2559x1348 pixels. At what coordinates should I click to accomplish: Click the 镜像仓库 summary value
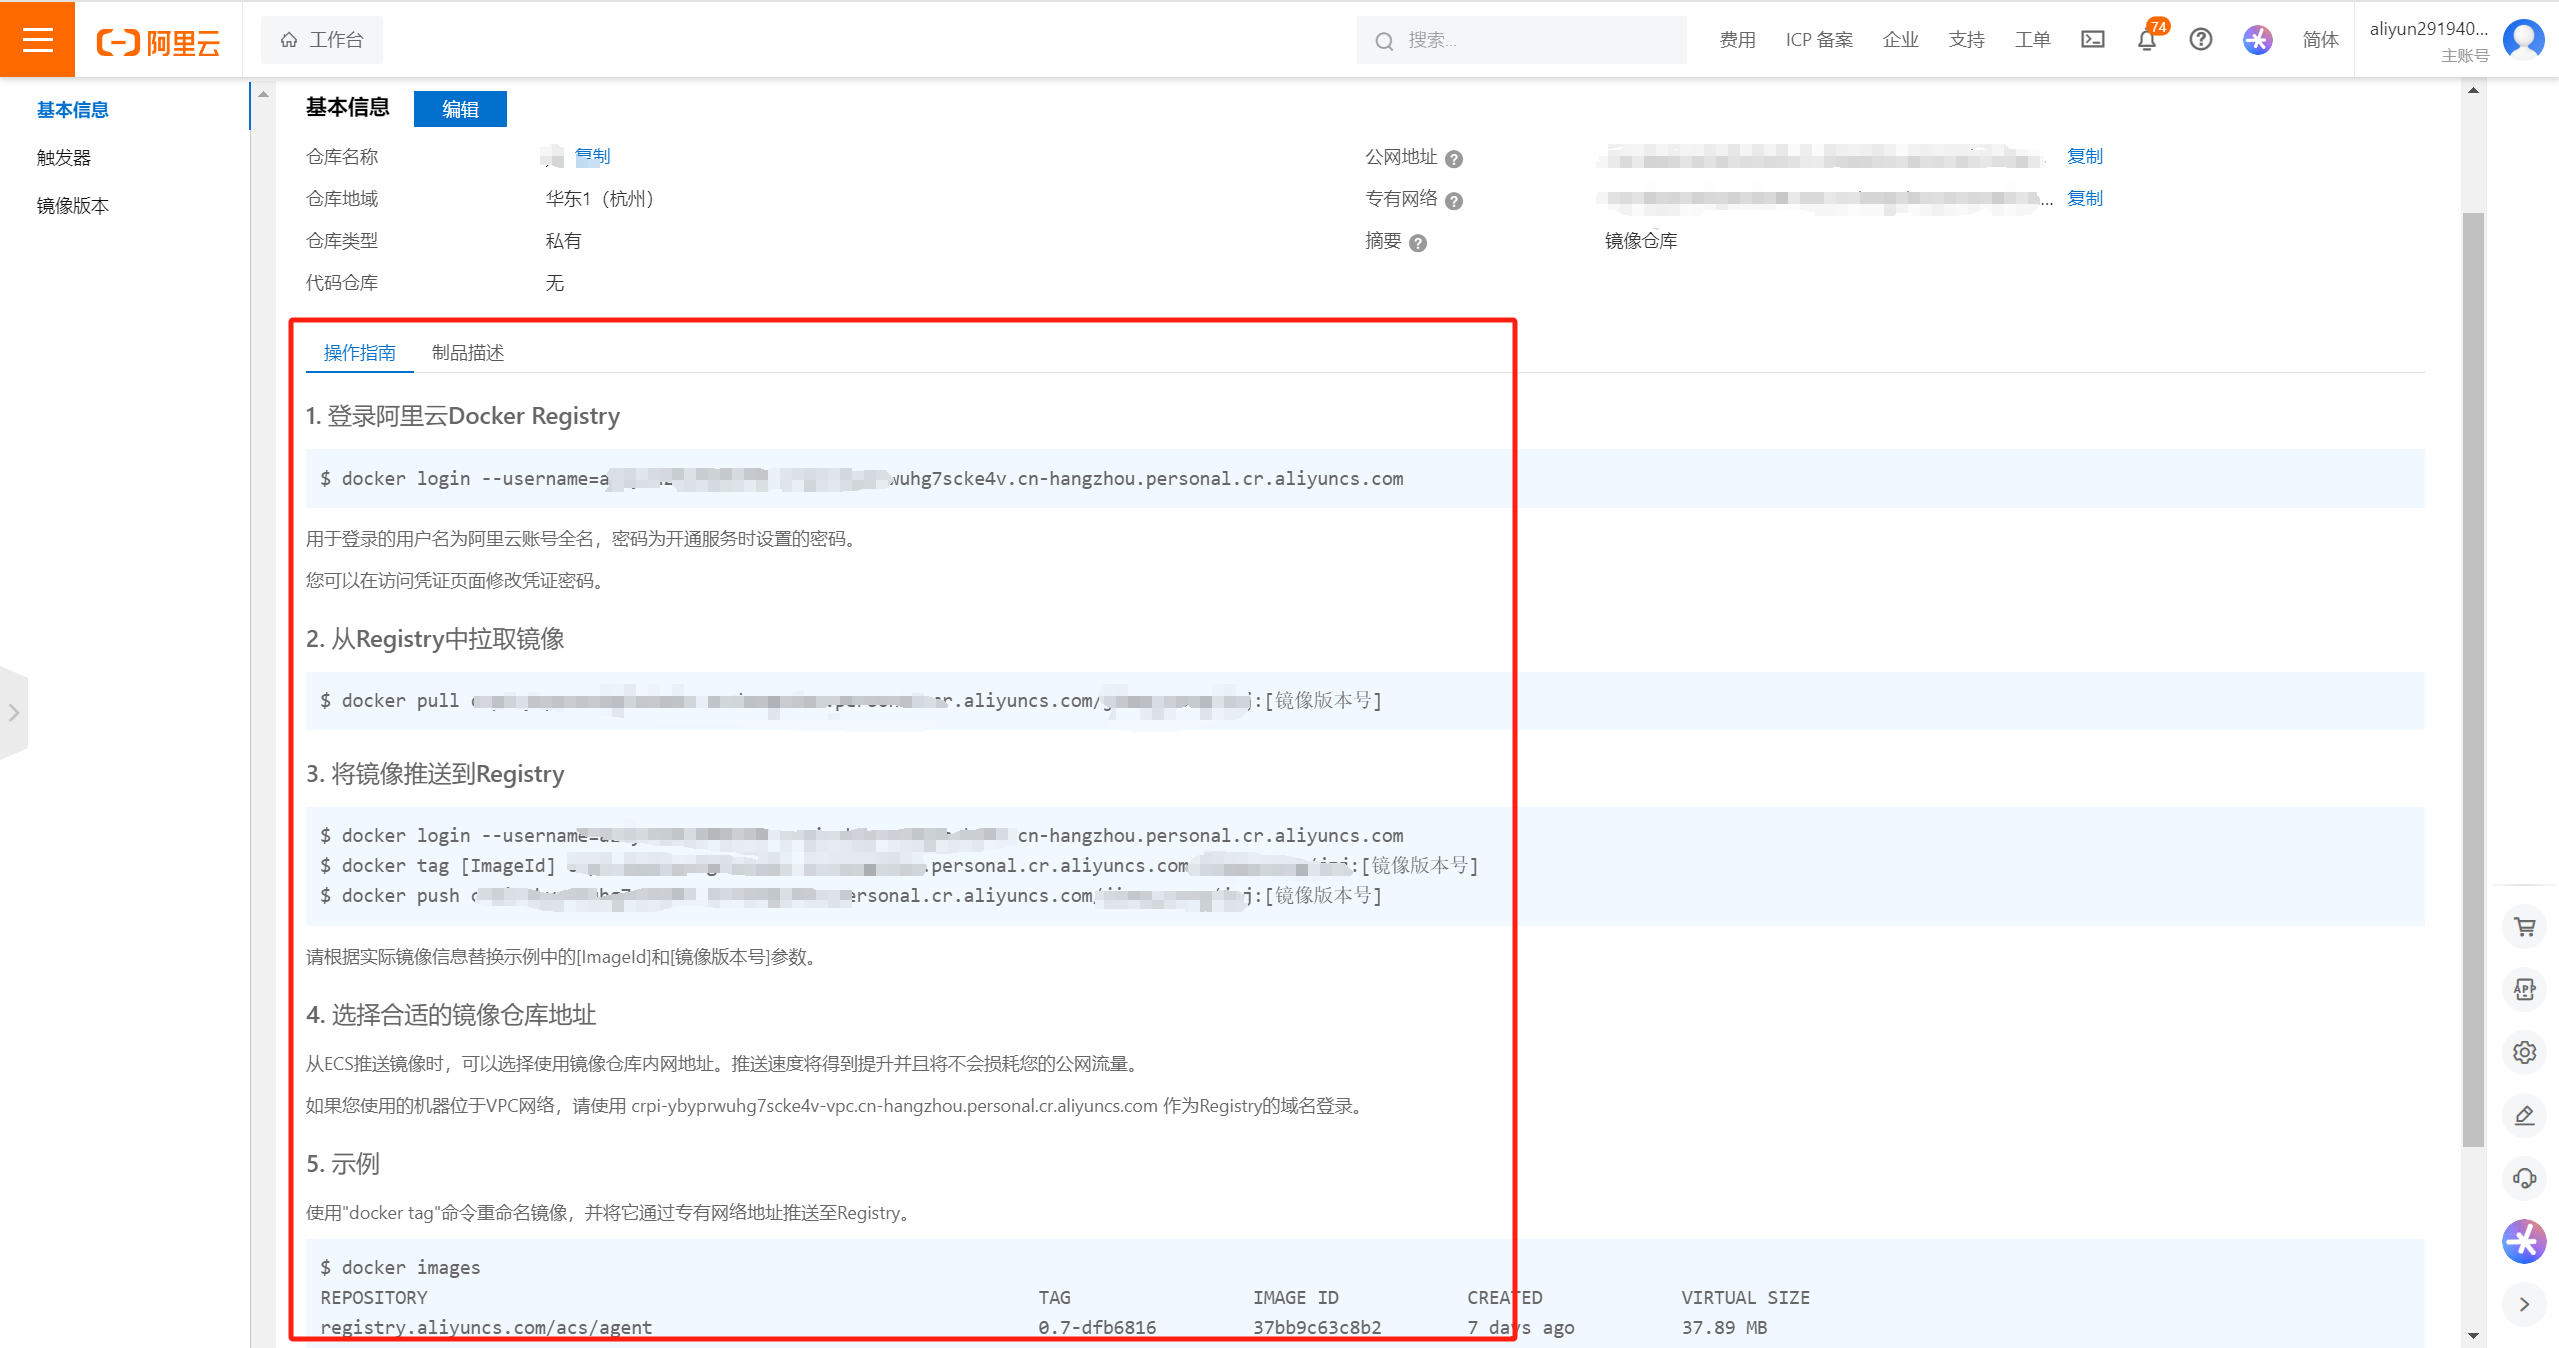[1641, 241]
